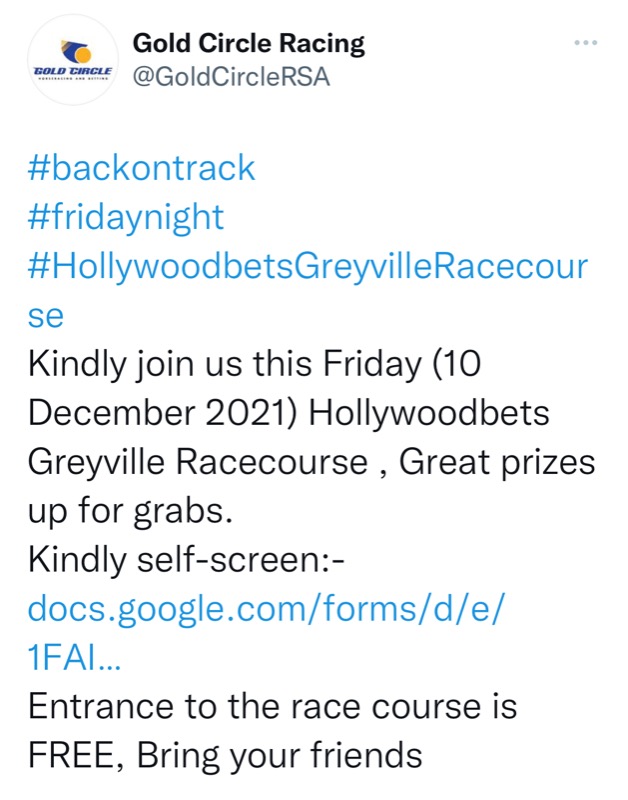Viewport: 628px width, 800px height.
Task: Click the 'Kindly self-screen:-' text
Action: click(186, 559)
